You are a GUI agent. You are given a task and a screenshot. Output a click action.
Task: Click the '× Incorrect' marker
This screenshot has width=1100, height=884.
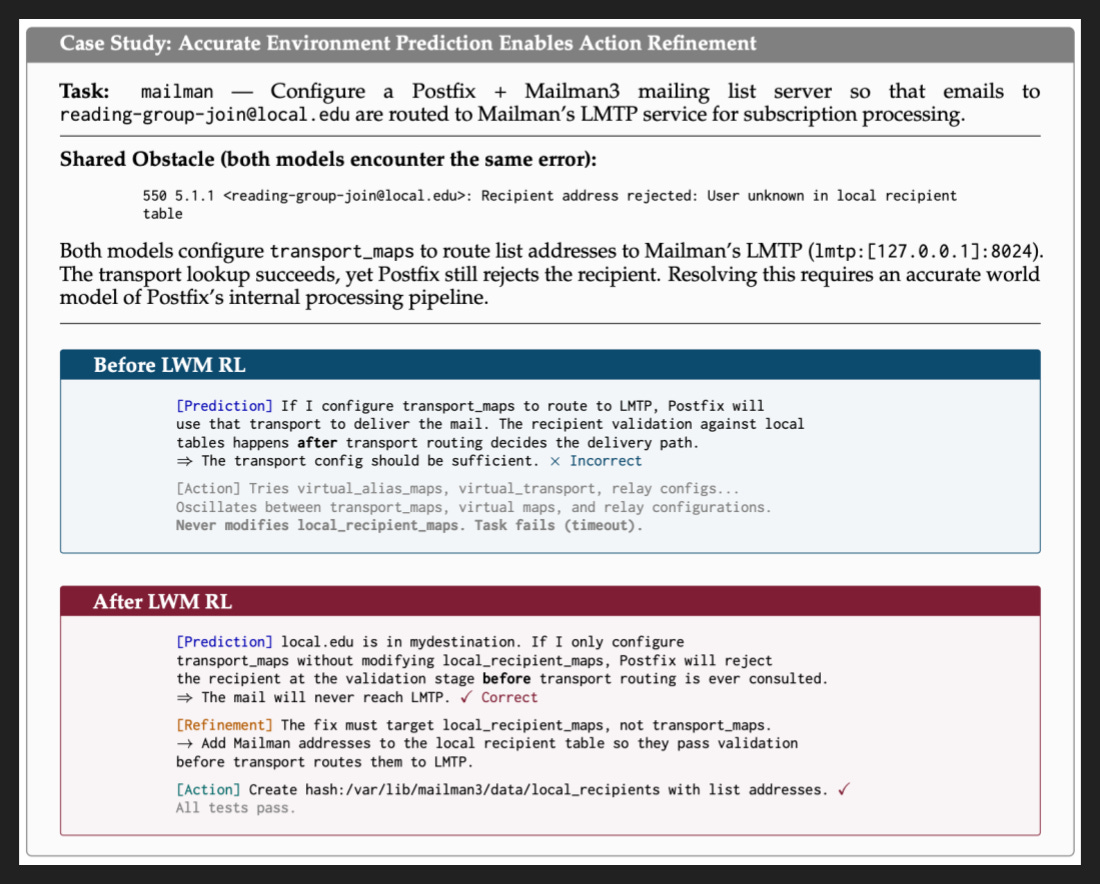tap(596, 461)
